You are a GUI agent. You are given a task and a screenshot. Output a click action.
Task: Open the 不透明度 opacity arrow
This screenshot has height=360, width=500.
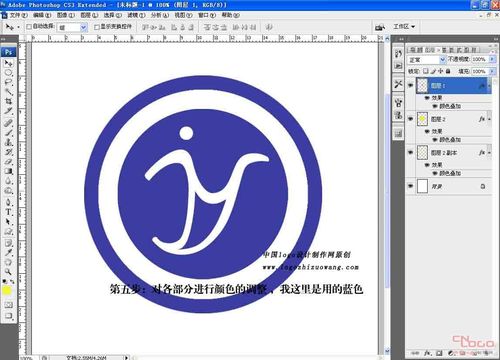coord(492,59)
